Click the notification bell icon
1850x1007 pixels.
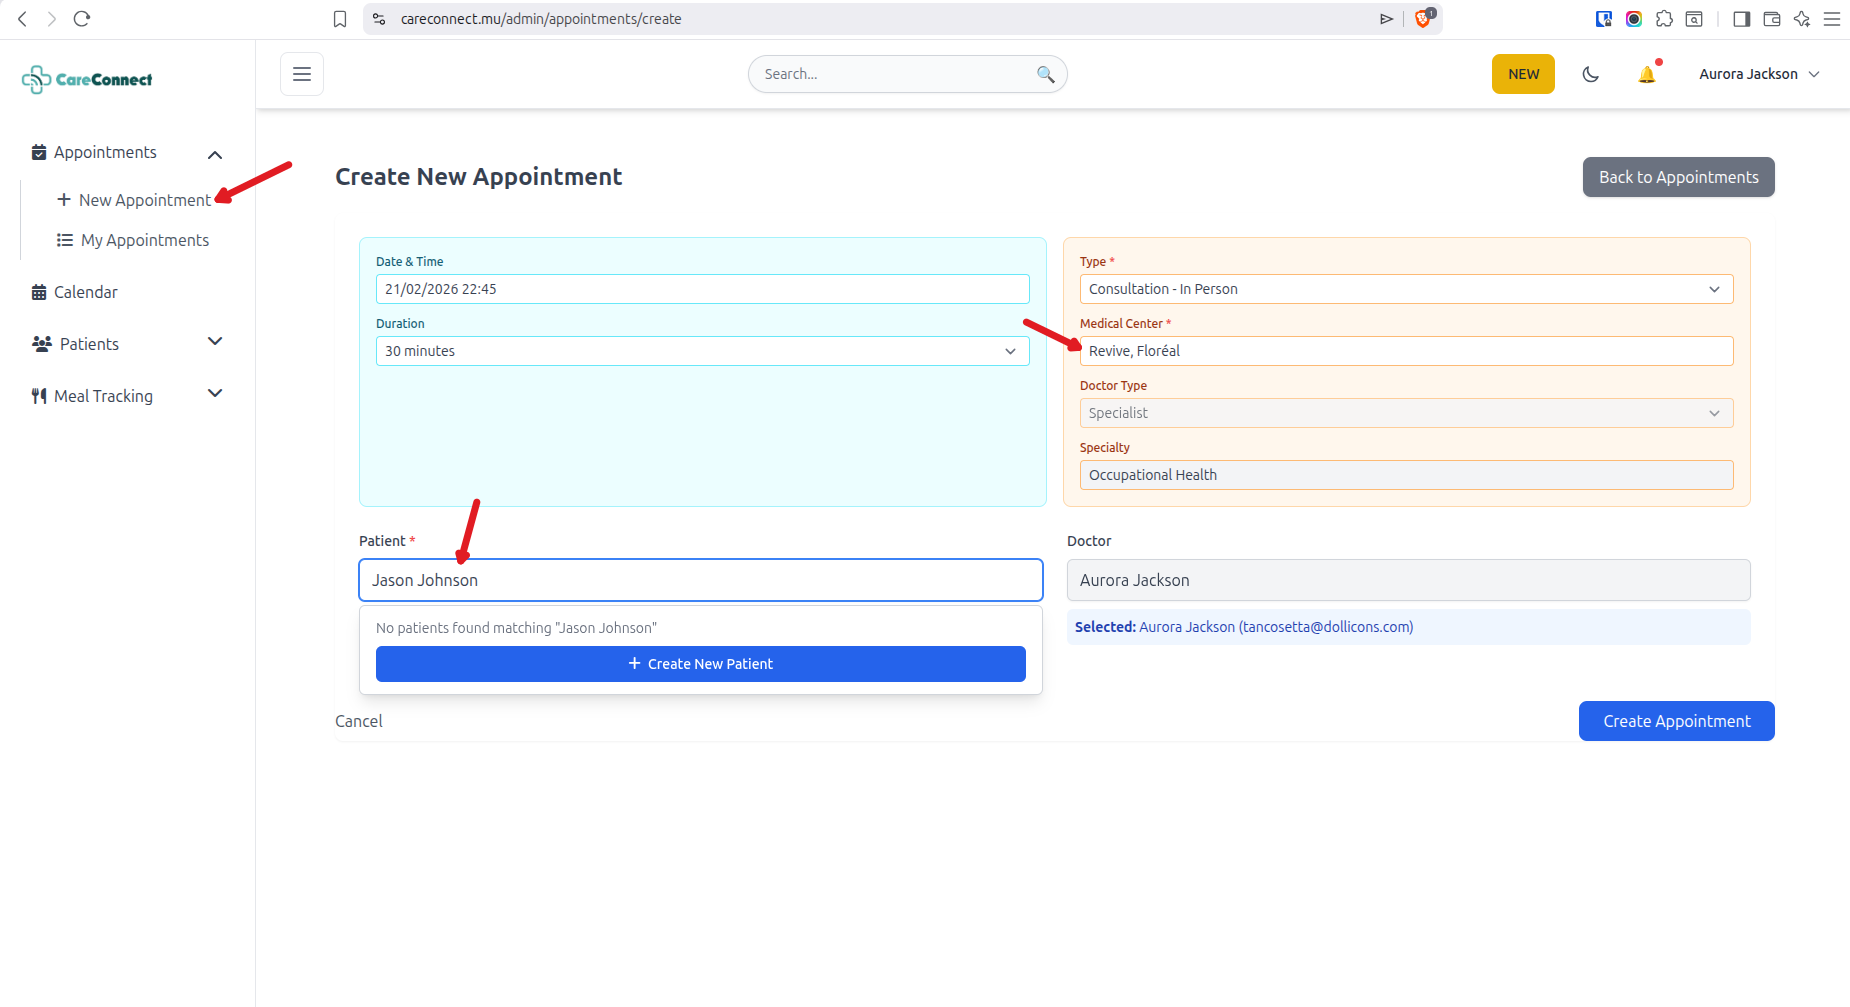(1647, 73)
